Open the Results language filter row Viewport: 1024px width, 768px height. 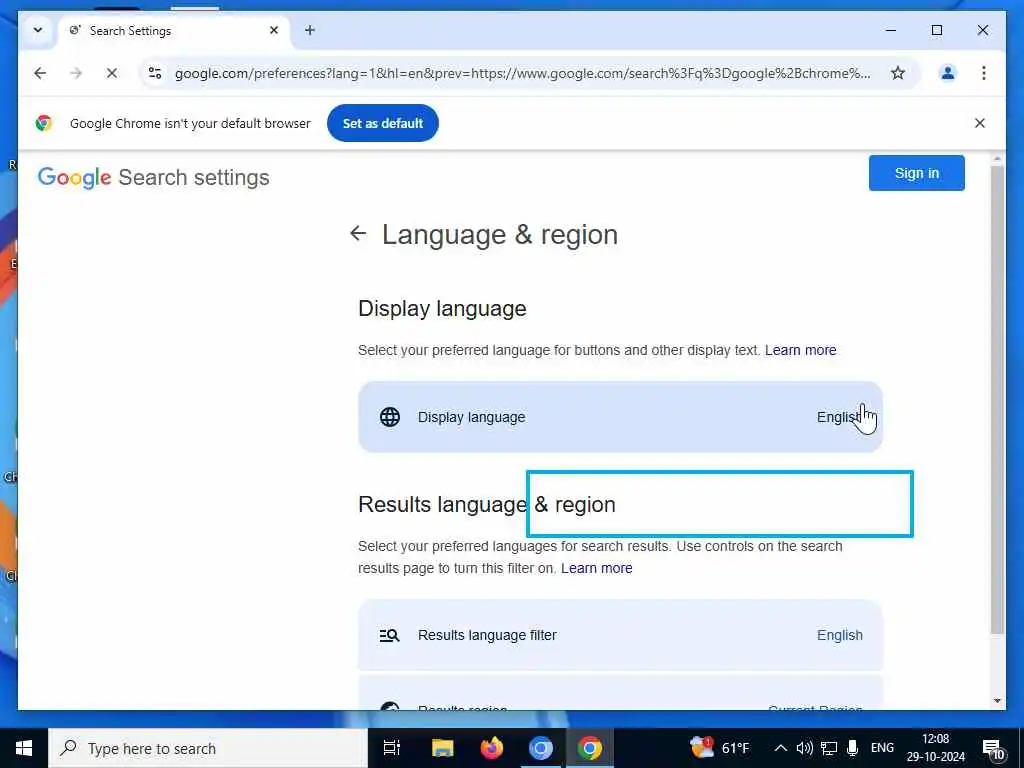click(x=620, y=635)
